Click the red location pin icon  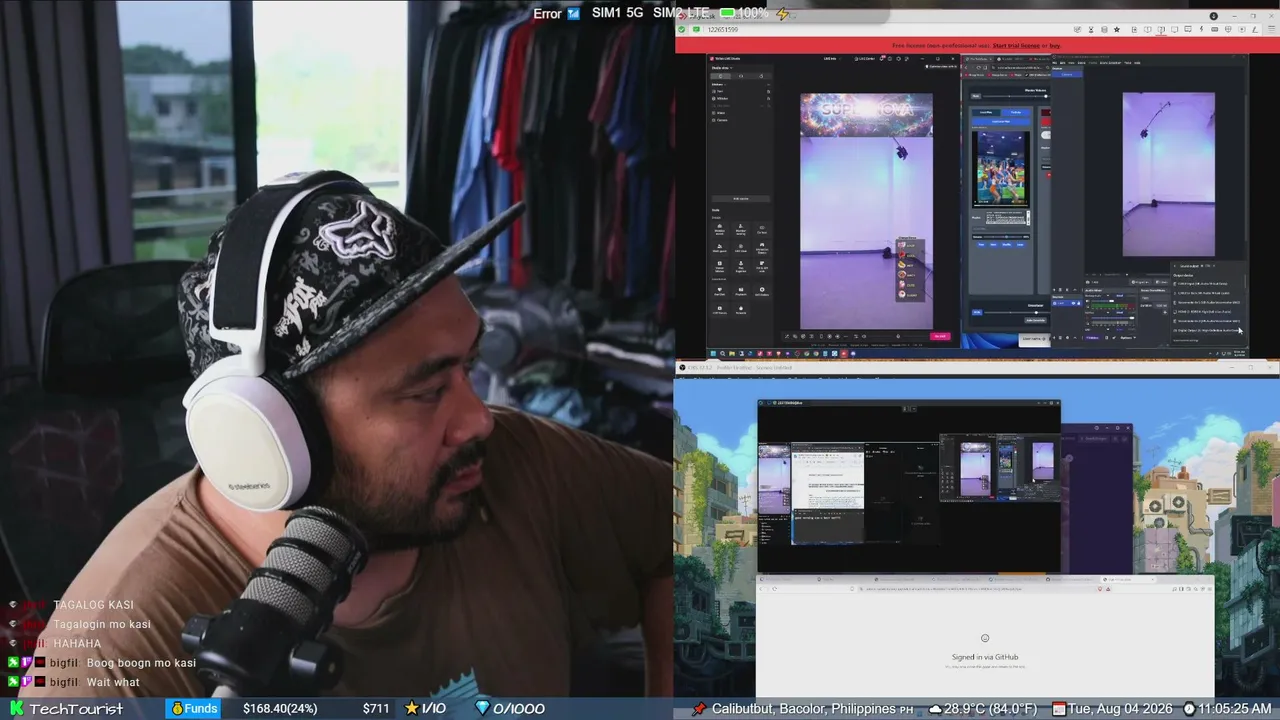click(699, 709)
